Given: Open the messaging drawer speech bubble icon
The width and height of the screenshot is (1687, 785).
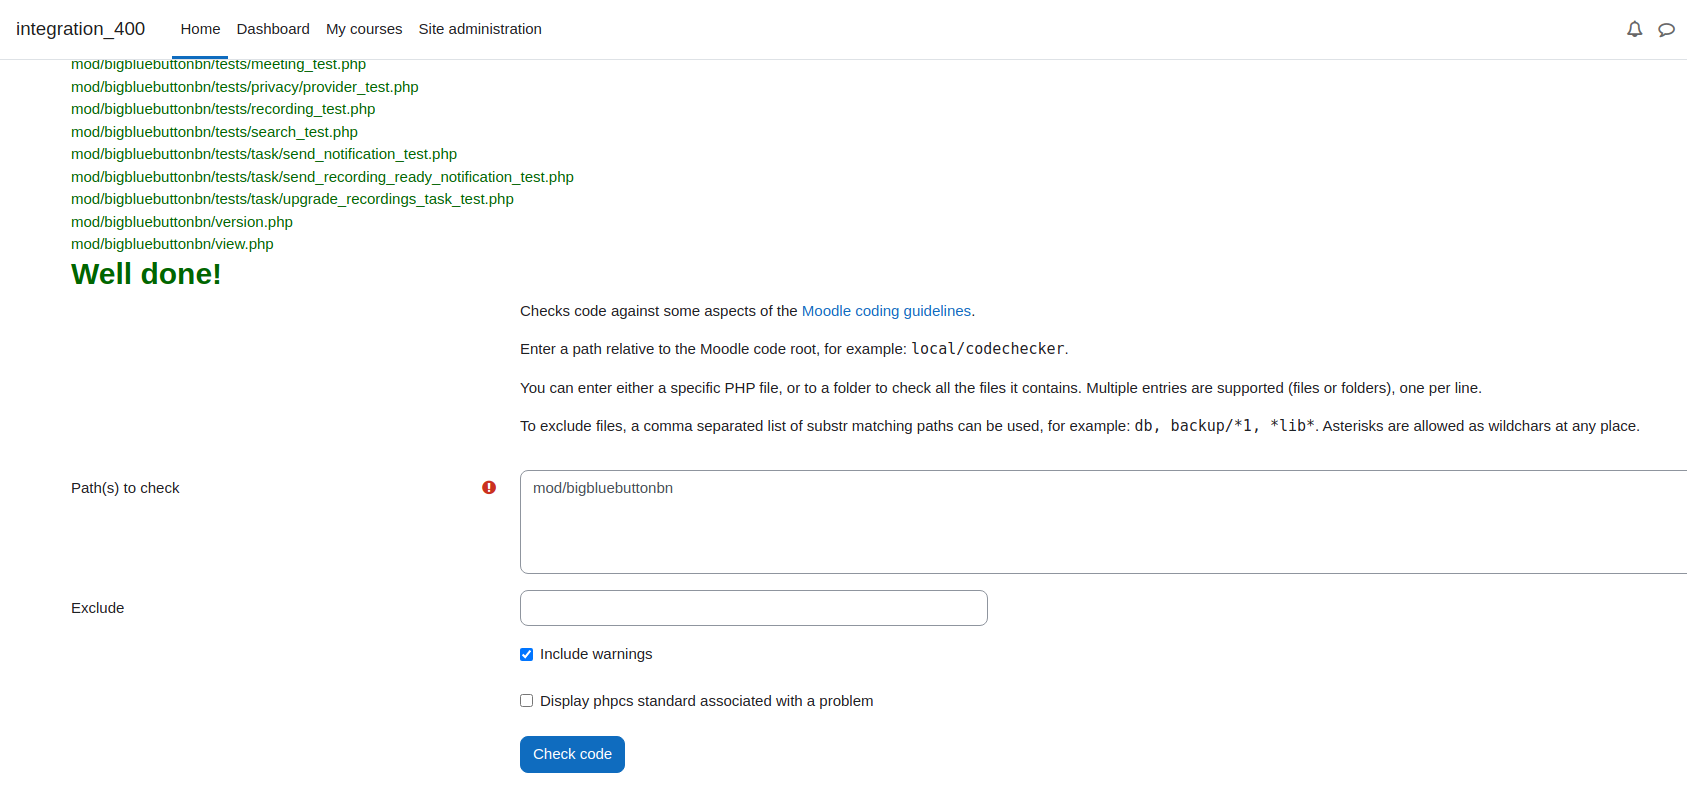Looking at the screenshot, I should [x=1666, y=29].
